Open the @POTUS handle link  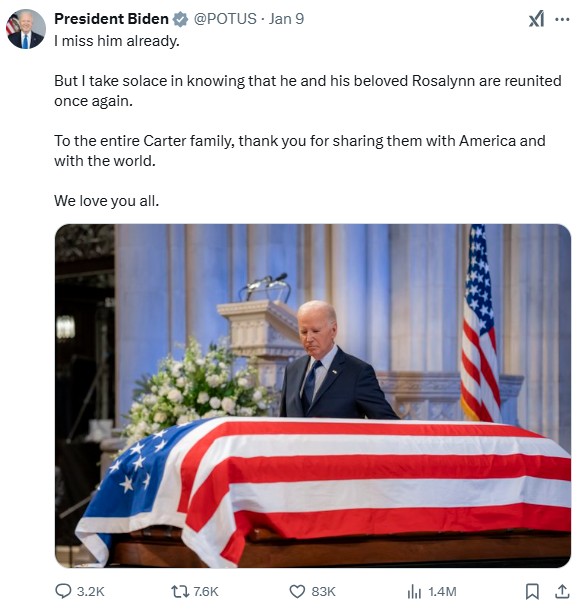click(x=225, y=19)
